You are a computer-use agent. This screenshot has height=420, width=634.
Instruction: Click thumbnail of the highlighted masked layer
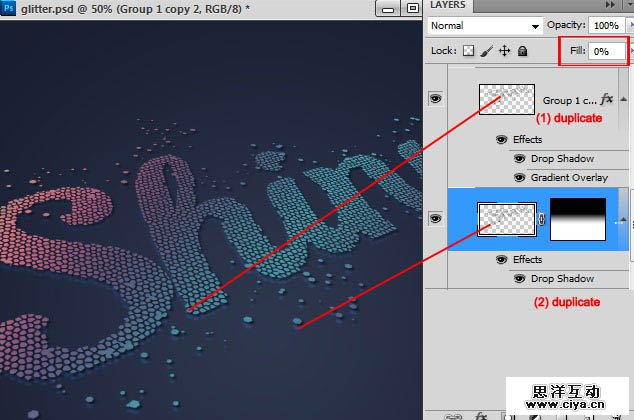click(x=507, y=219)
